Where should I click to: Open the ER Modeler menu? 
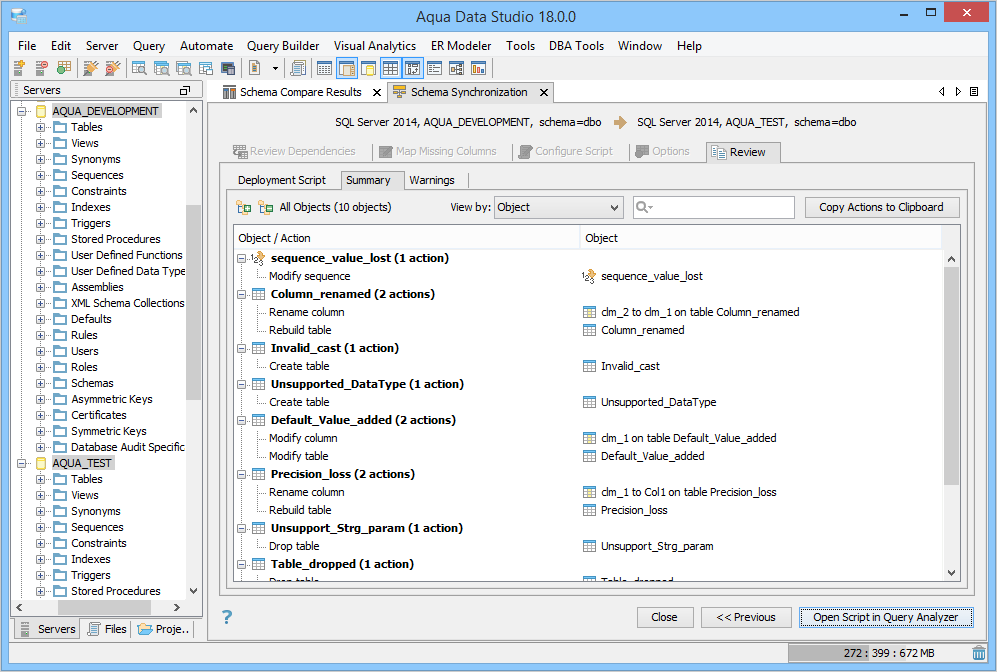pyautogui.click(x=461, y=46)
